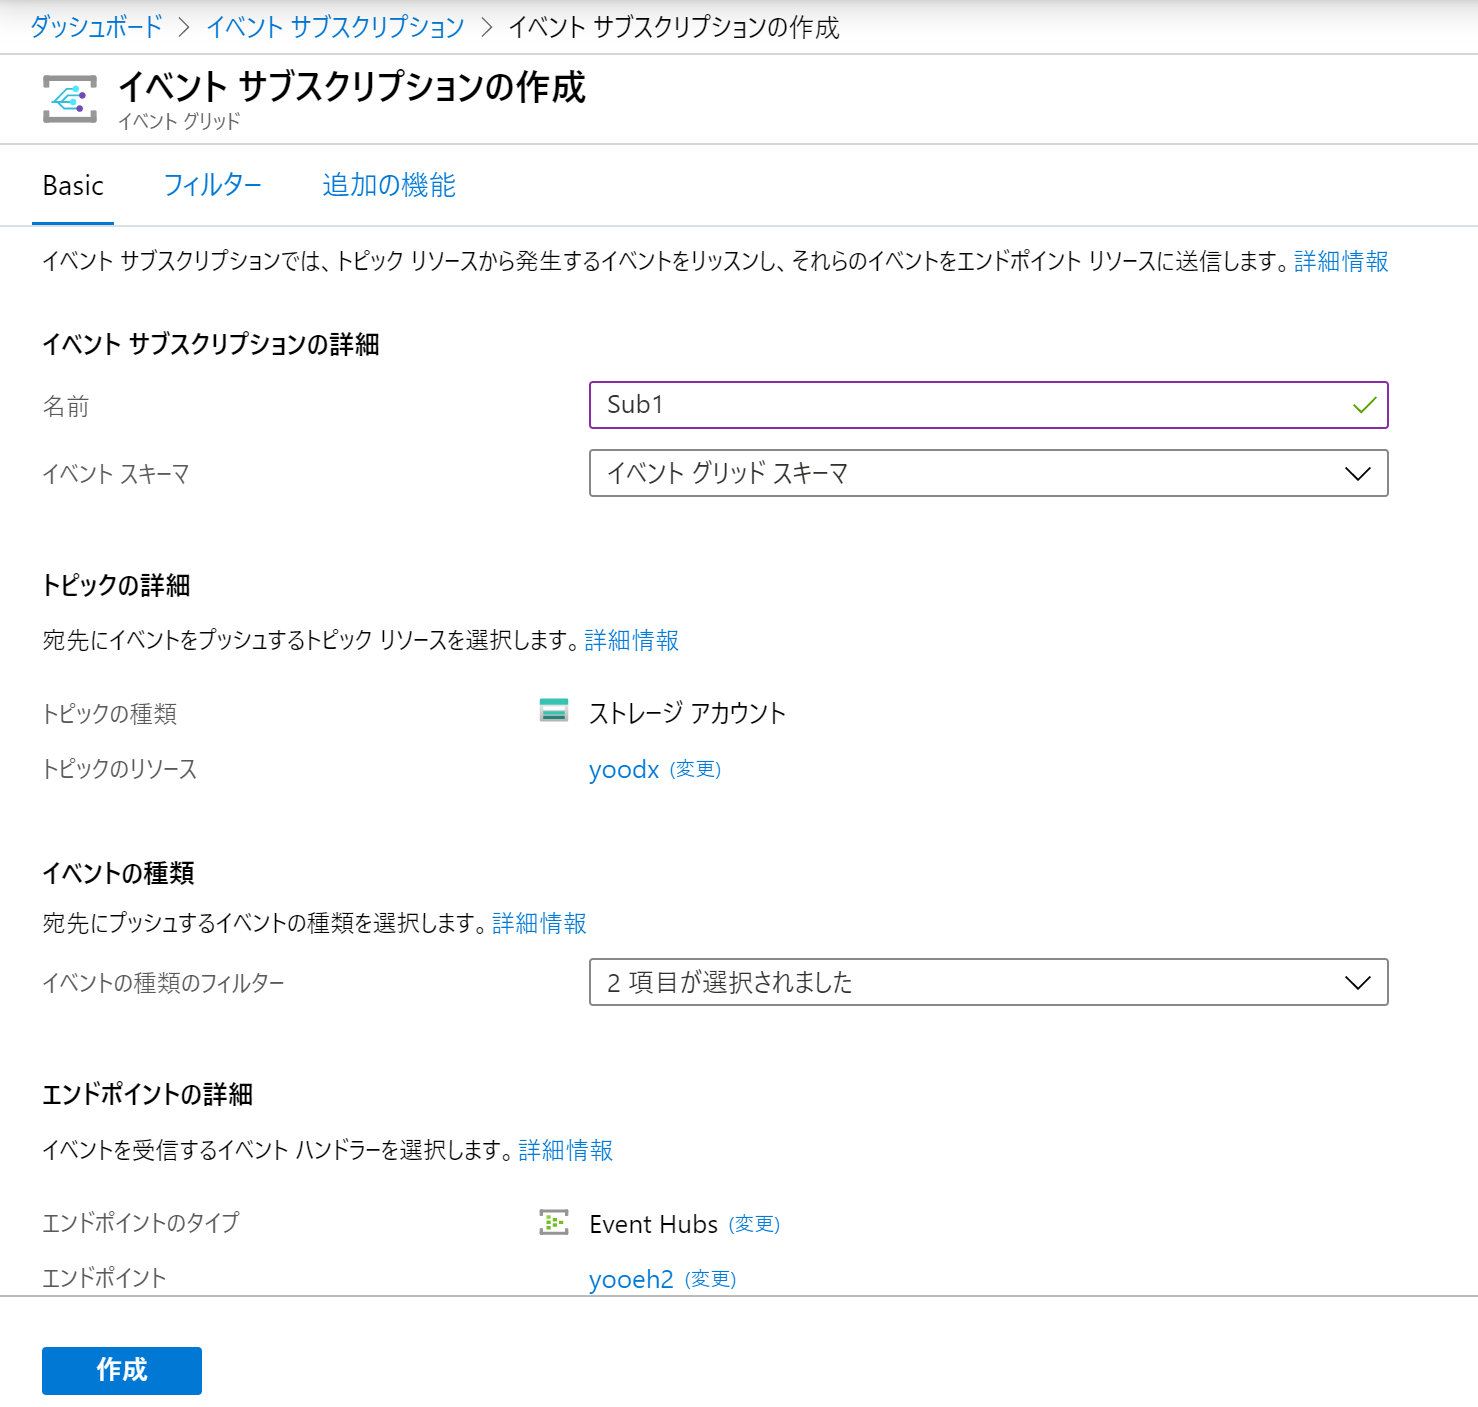Click the イベント グリッド subtitle text

coord(179,121)
